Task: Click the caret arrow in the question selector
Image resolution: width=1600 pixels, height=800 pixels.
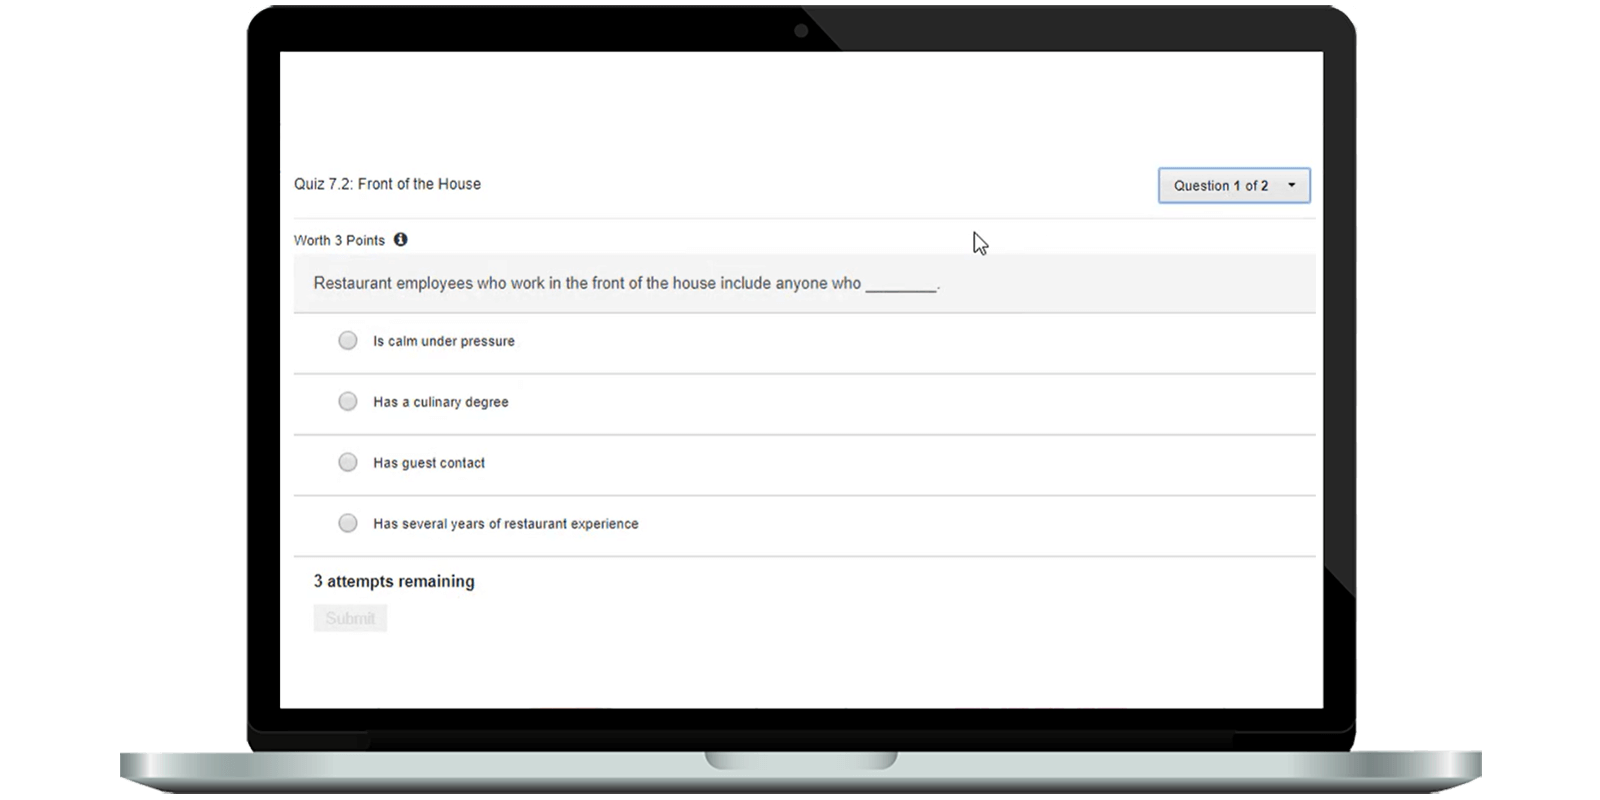Action: tap(1291, 186)
